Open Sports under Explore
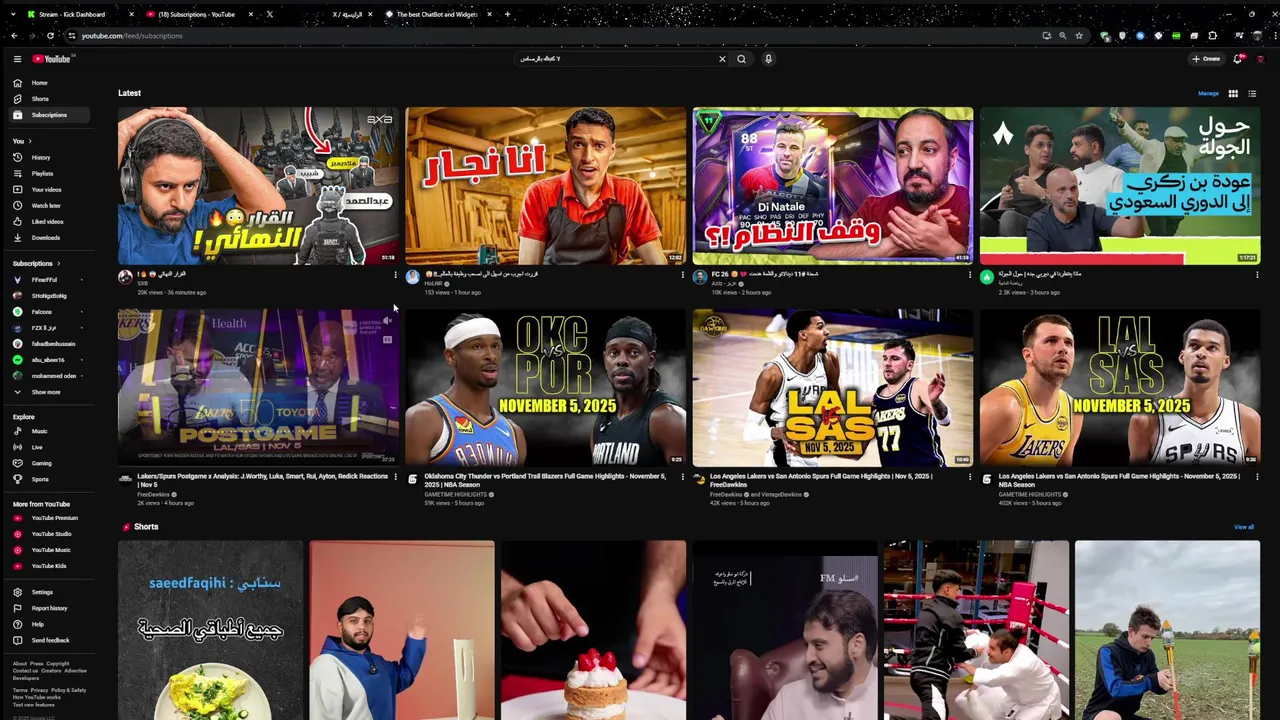1280x720 pixels. pyautogui.click(x=50, y=479)
